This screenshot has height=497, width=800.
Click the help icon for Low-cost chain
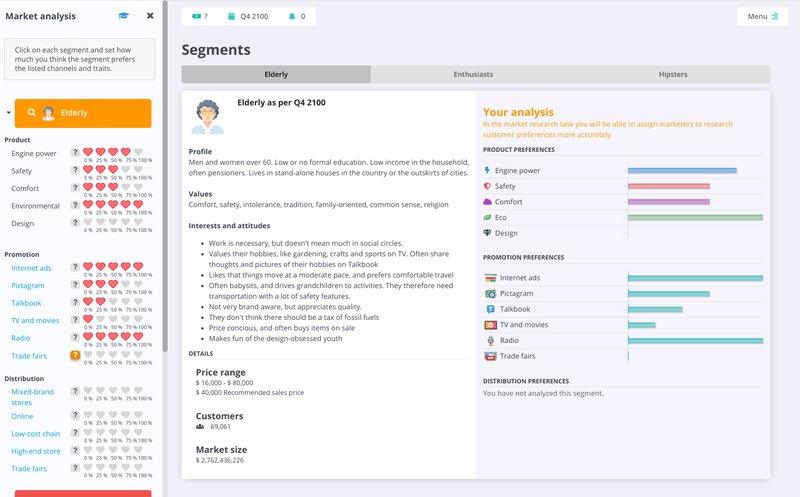point(75,433)
